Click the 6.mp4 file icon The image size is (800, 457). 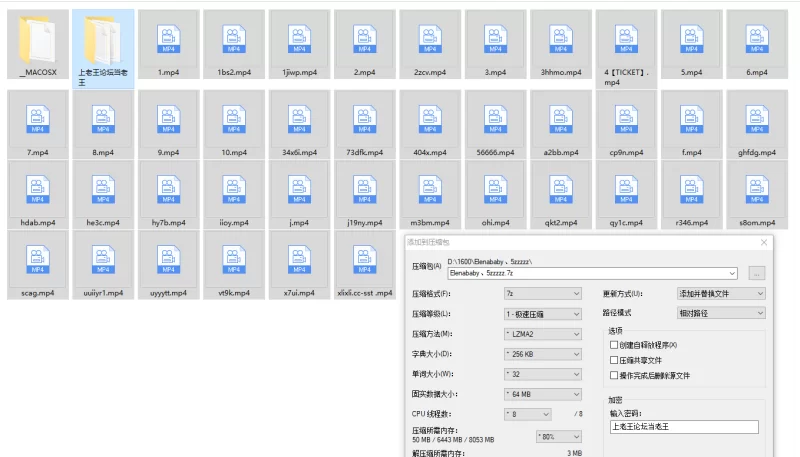click(x=757, y=40)
